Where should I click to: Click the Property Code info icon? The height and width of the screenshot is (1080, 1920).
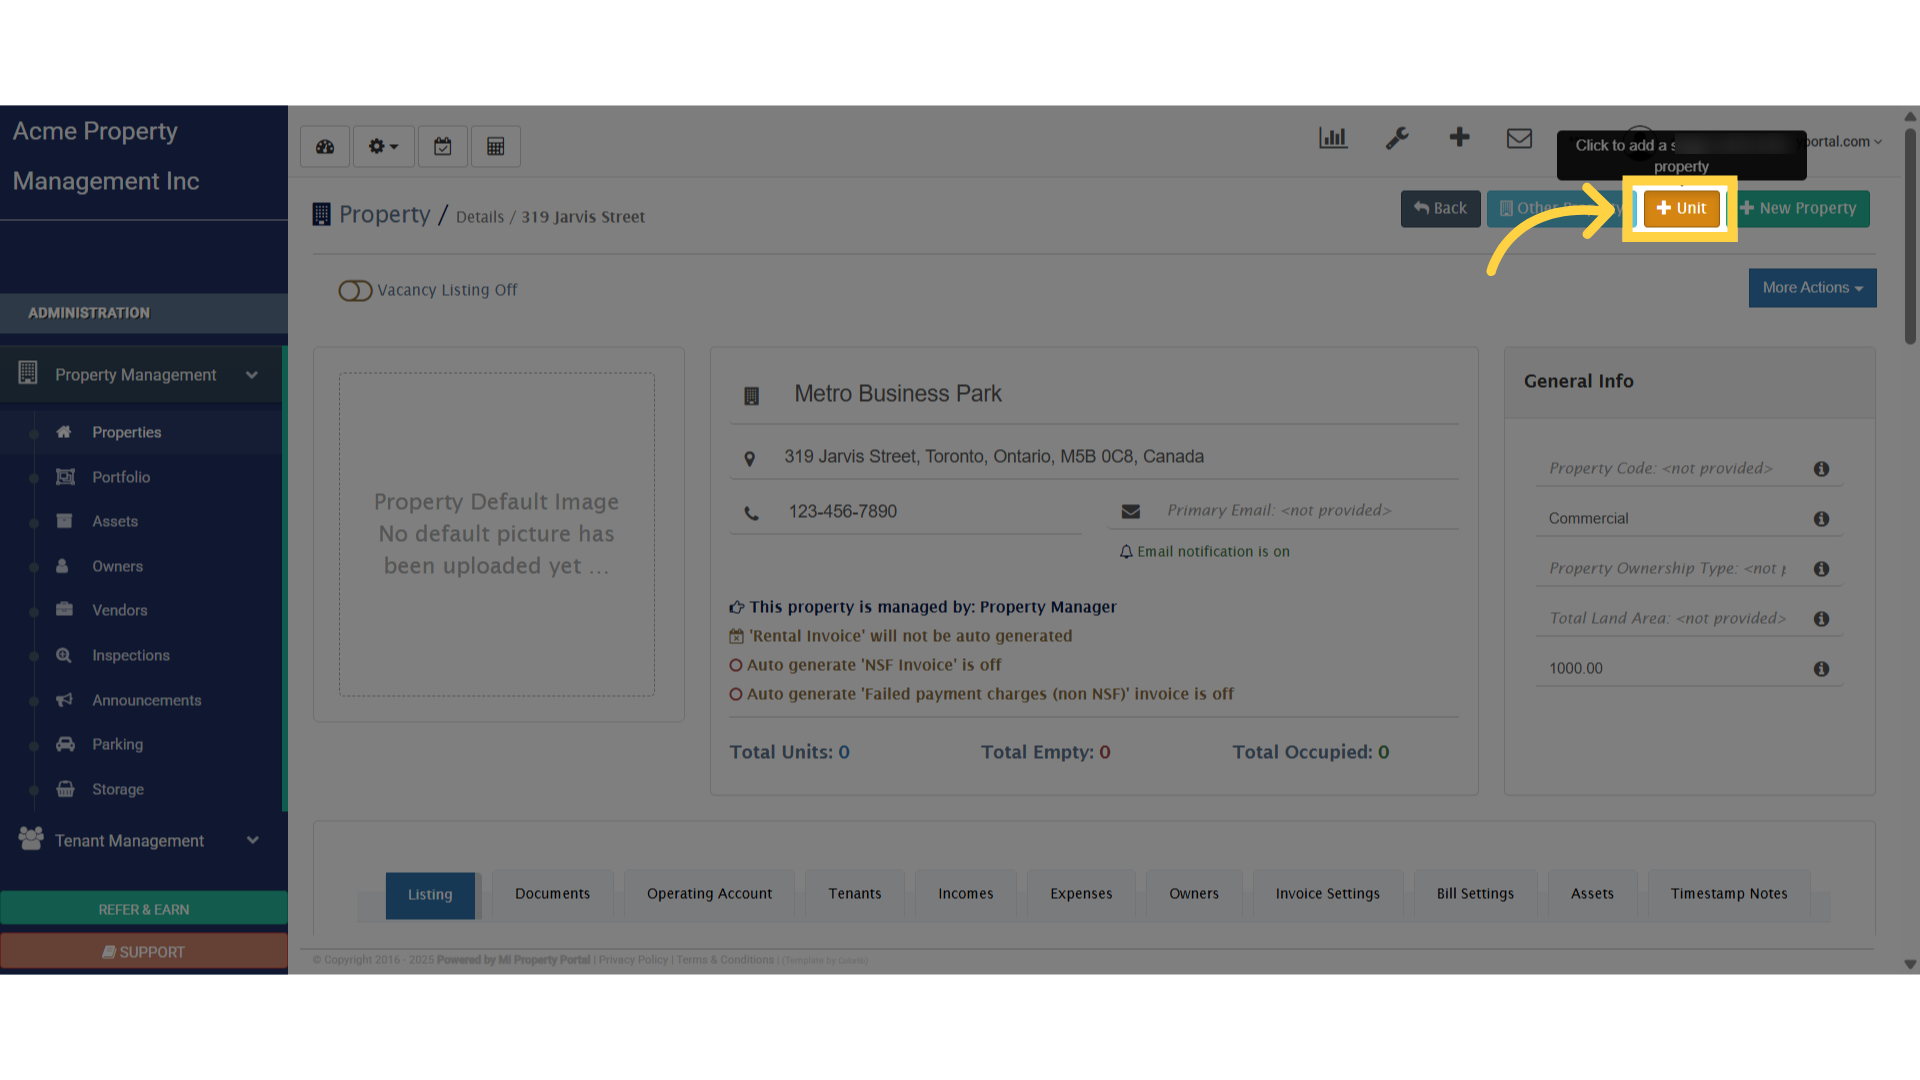coord(1821,469)
